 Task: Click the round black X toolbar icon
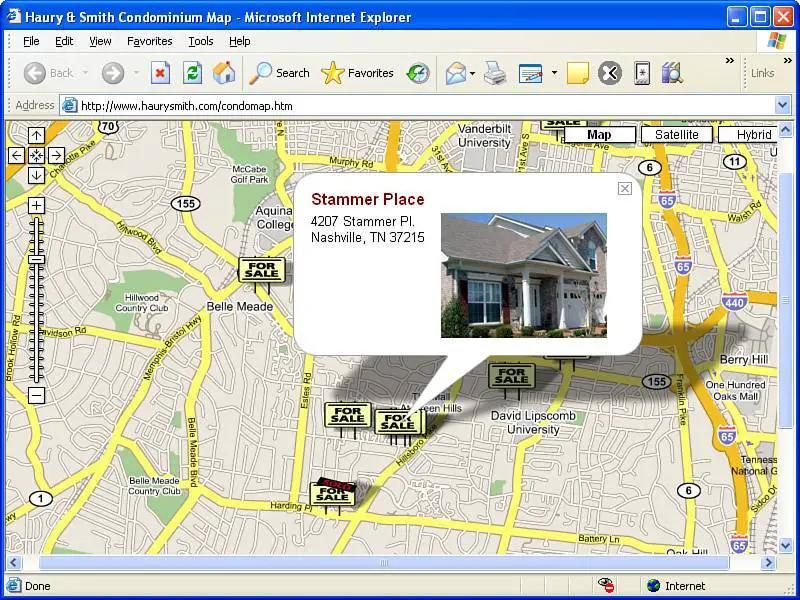[610, 73]
